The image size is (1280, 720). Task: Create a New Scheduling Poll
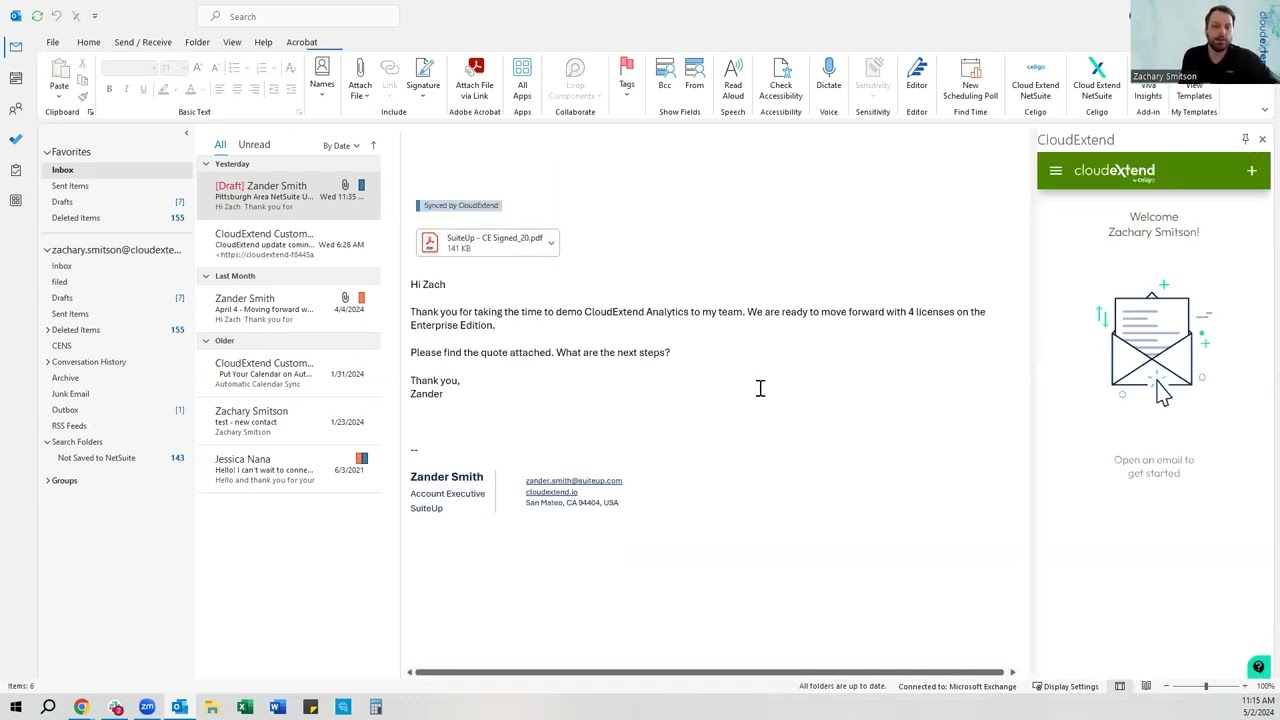(970, 79)
